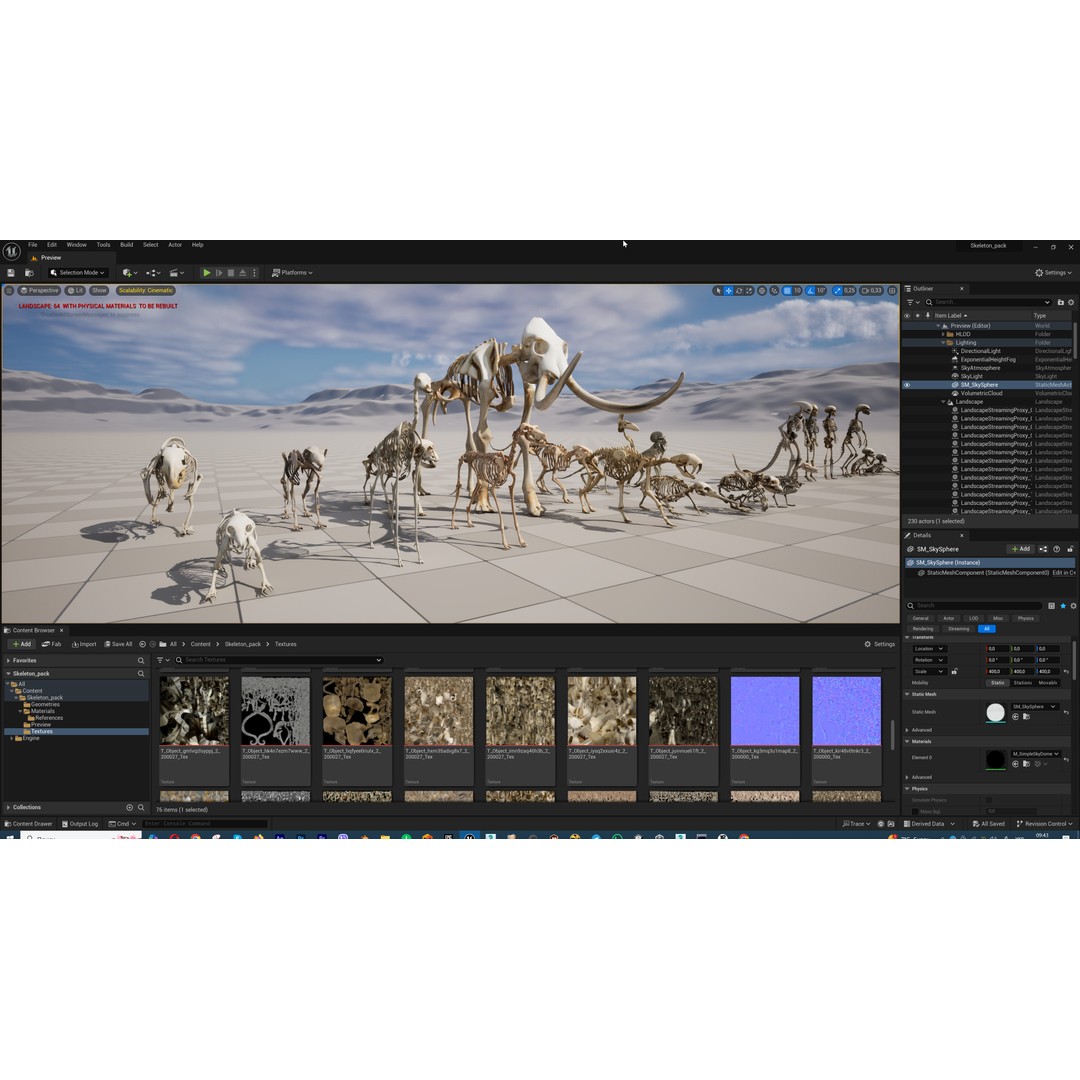Image resolution: width=1080 pixels, height=1080 pixels.
Task: Click the Stop simulation button
Action: click(x=231, y=273)
